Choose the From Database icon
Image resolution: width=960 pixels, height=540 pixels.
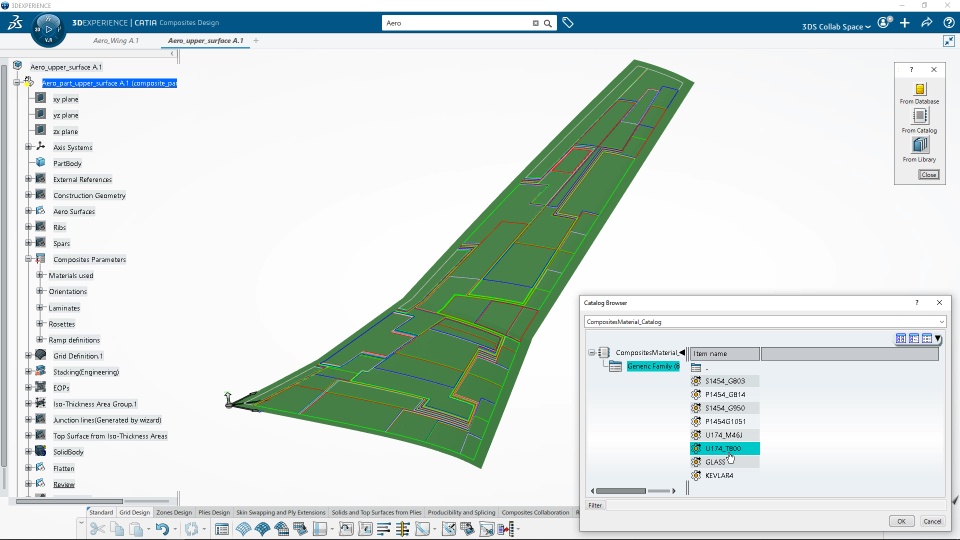point(920,89)
